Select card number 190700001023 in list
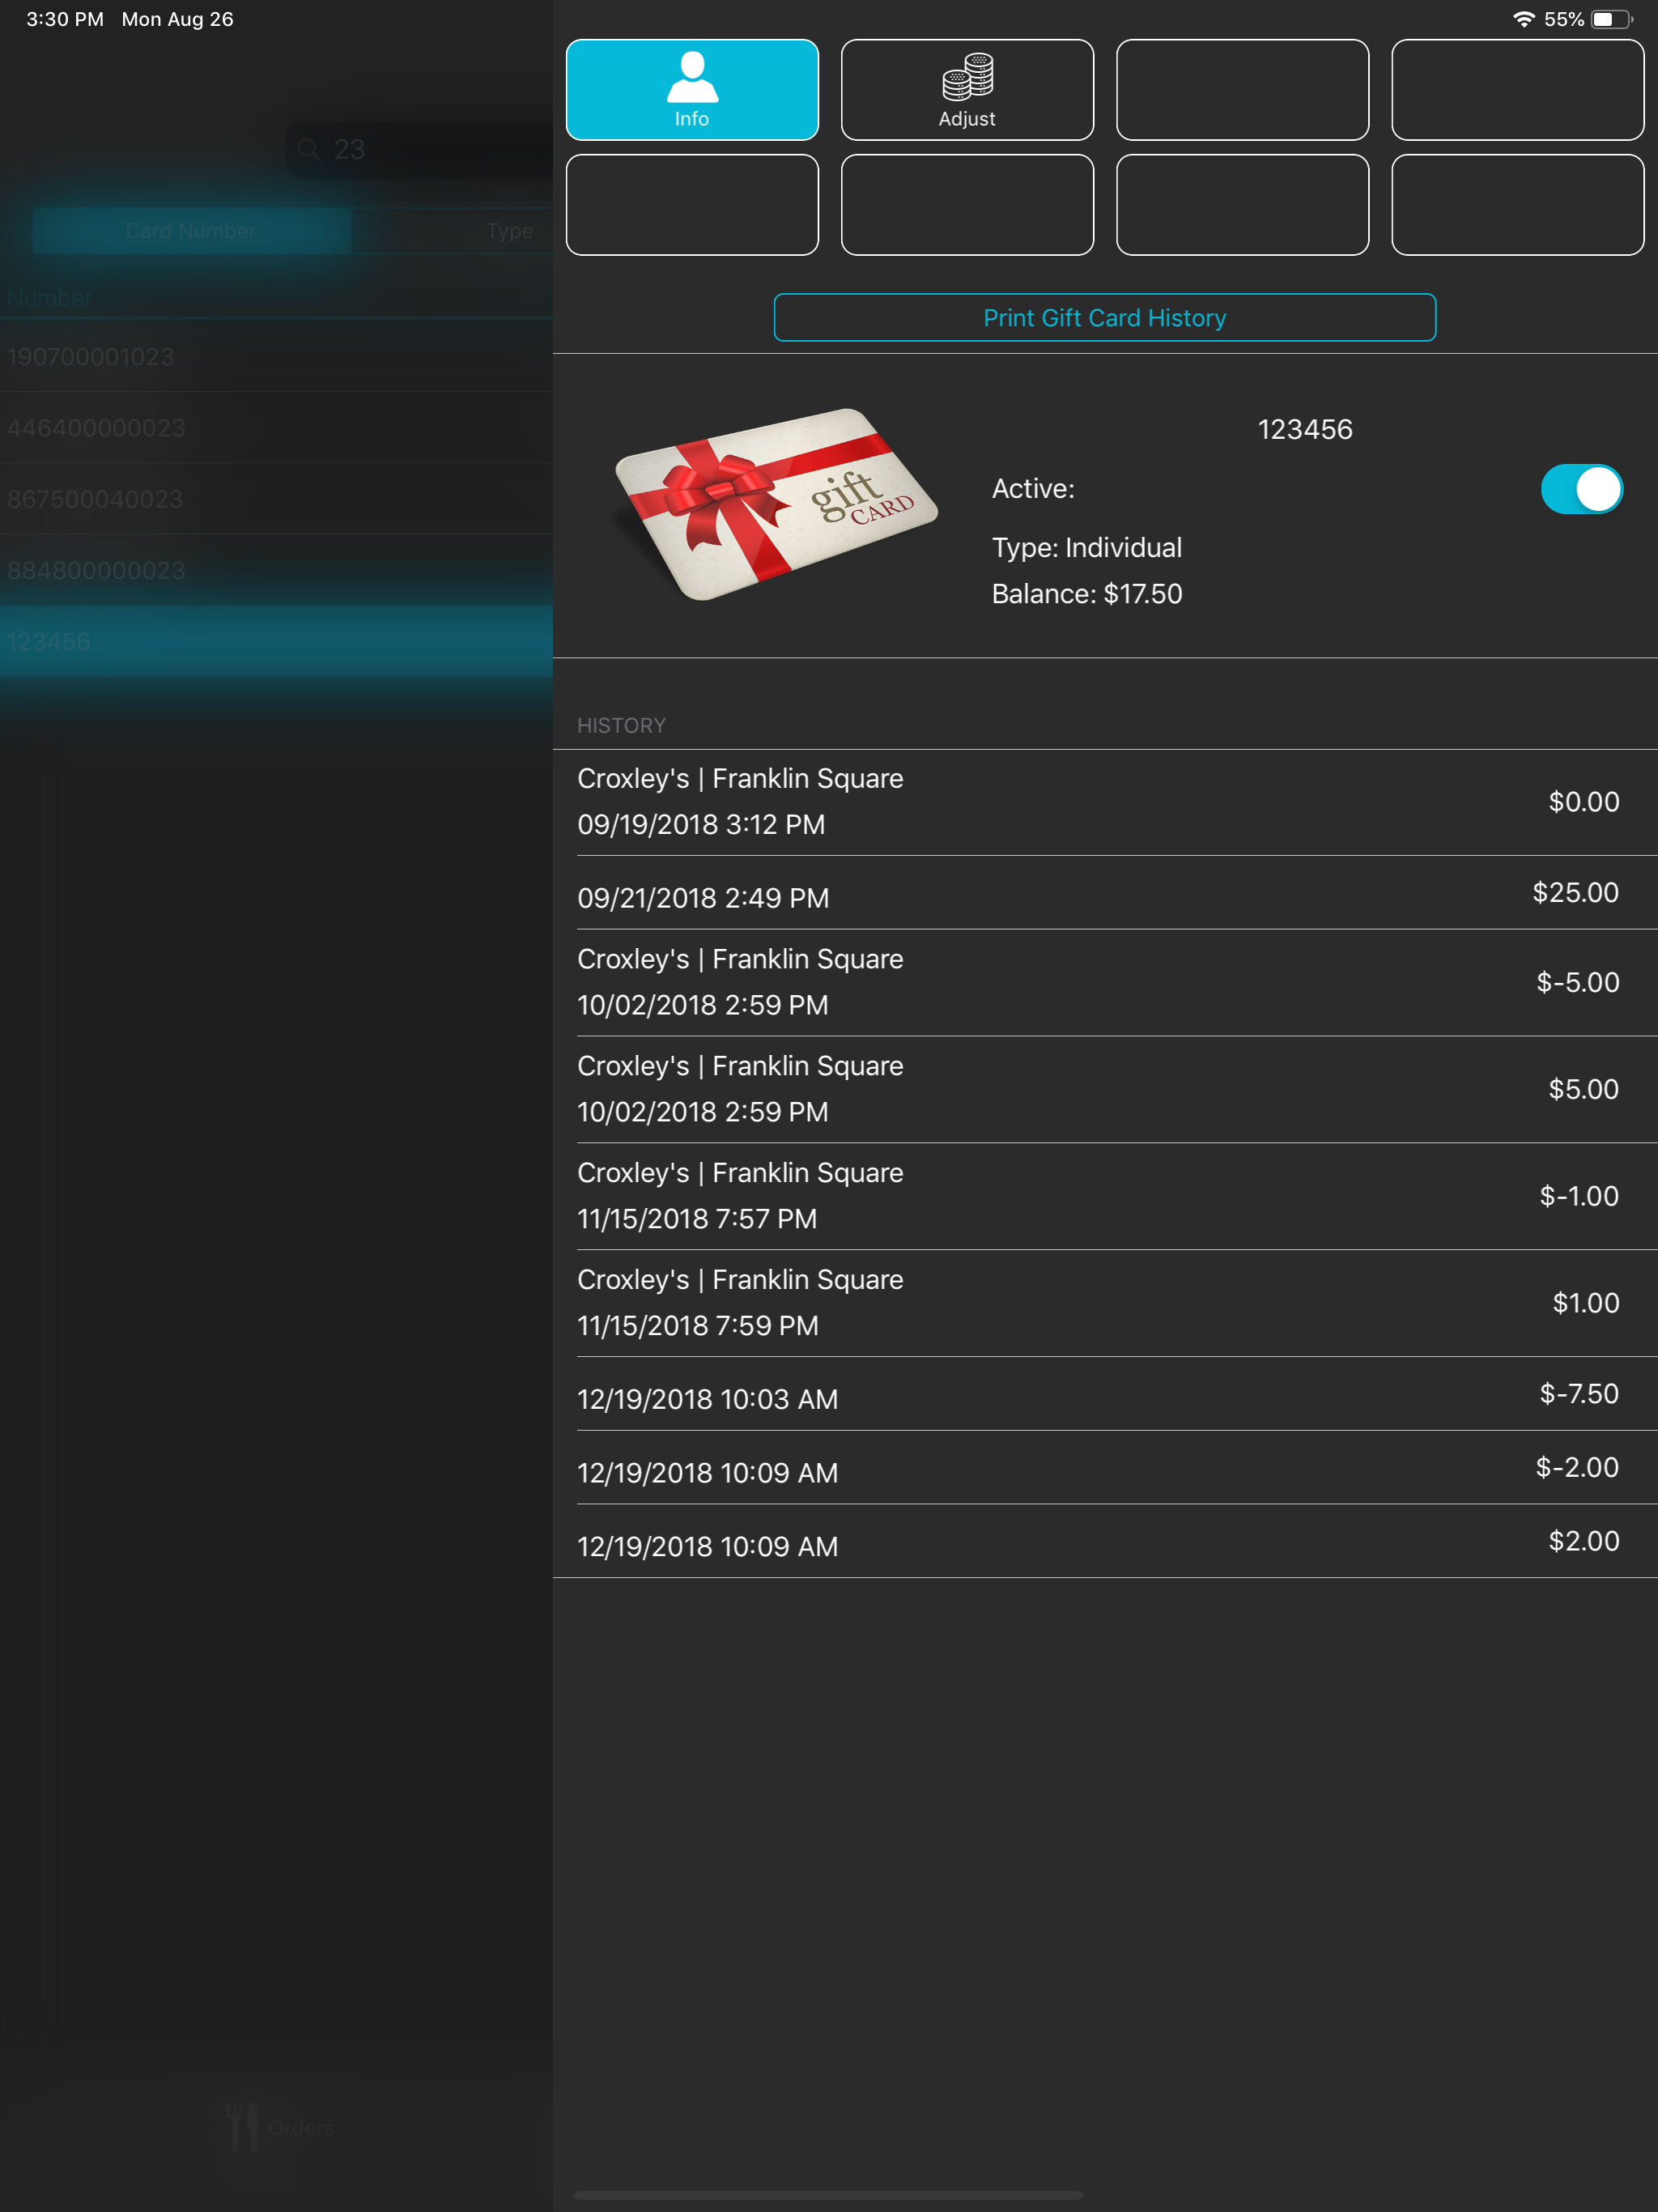Image resolution: width=1658 pixels, height=2212 pixels. coord(276,356)
